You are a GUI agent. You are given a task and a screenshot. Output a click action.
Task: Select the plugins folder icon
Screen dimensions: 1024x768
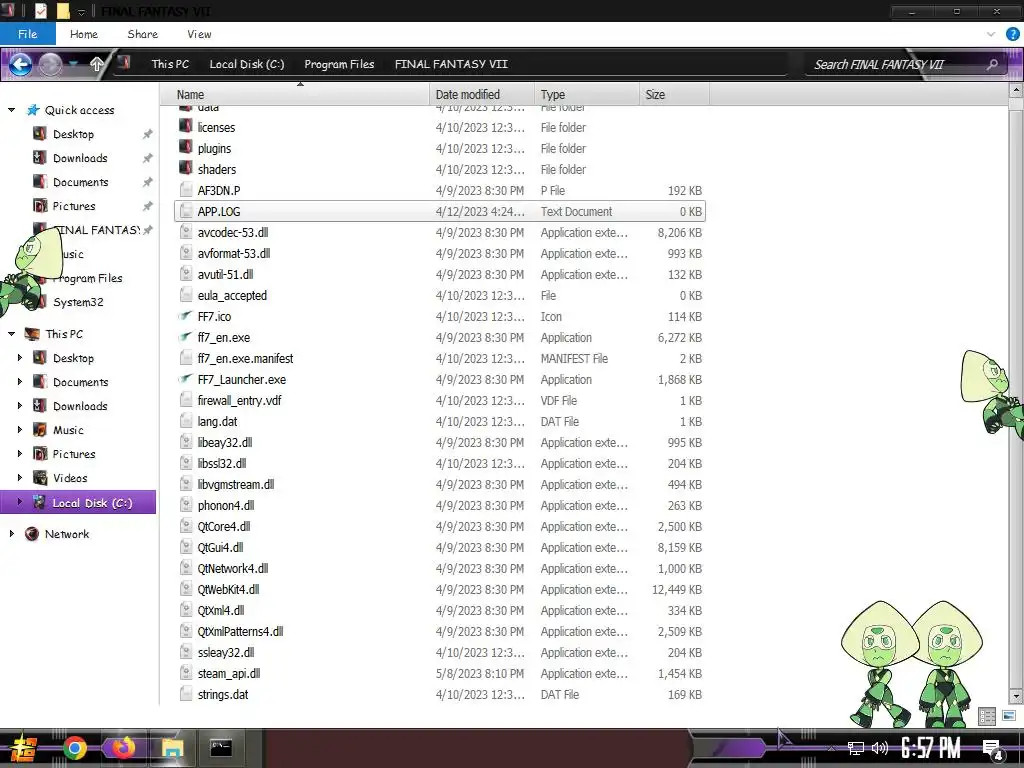coord(186,148)
